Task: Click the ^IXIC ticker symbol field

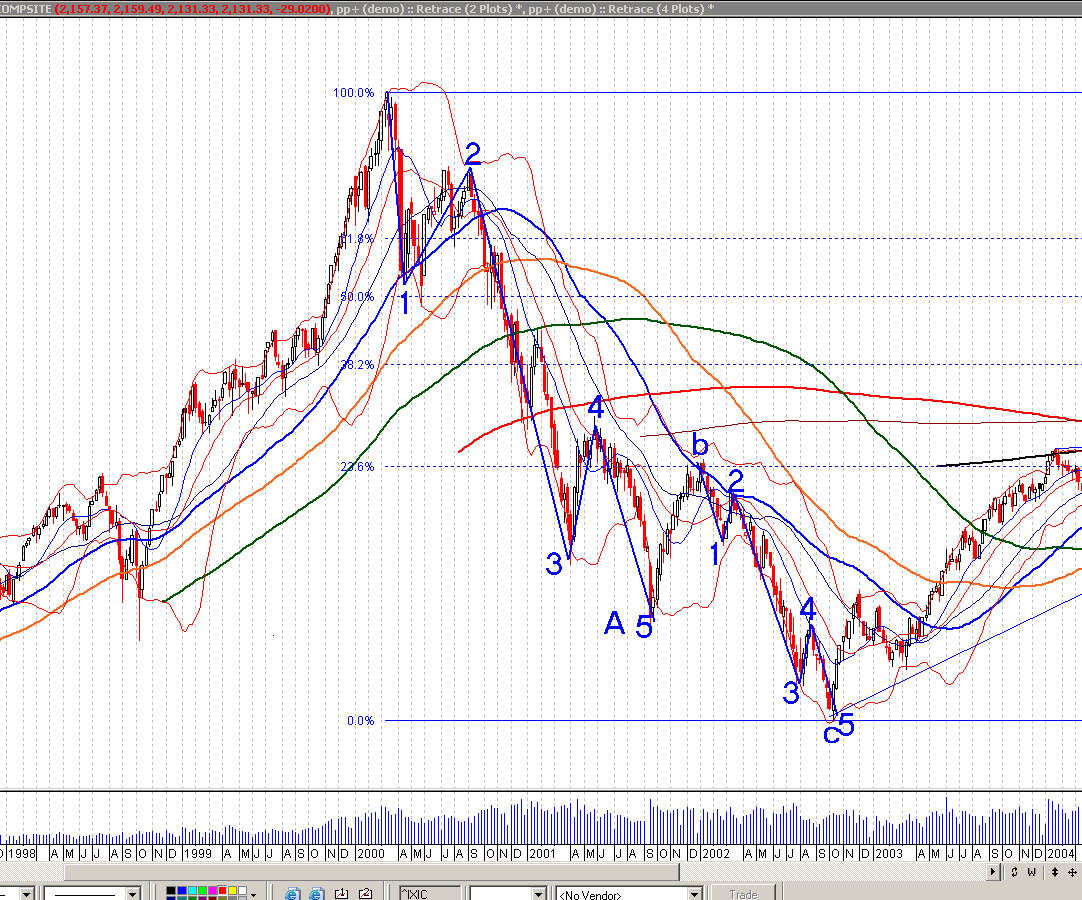Action: click(429, 894)
